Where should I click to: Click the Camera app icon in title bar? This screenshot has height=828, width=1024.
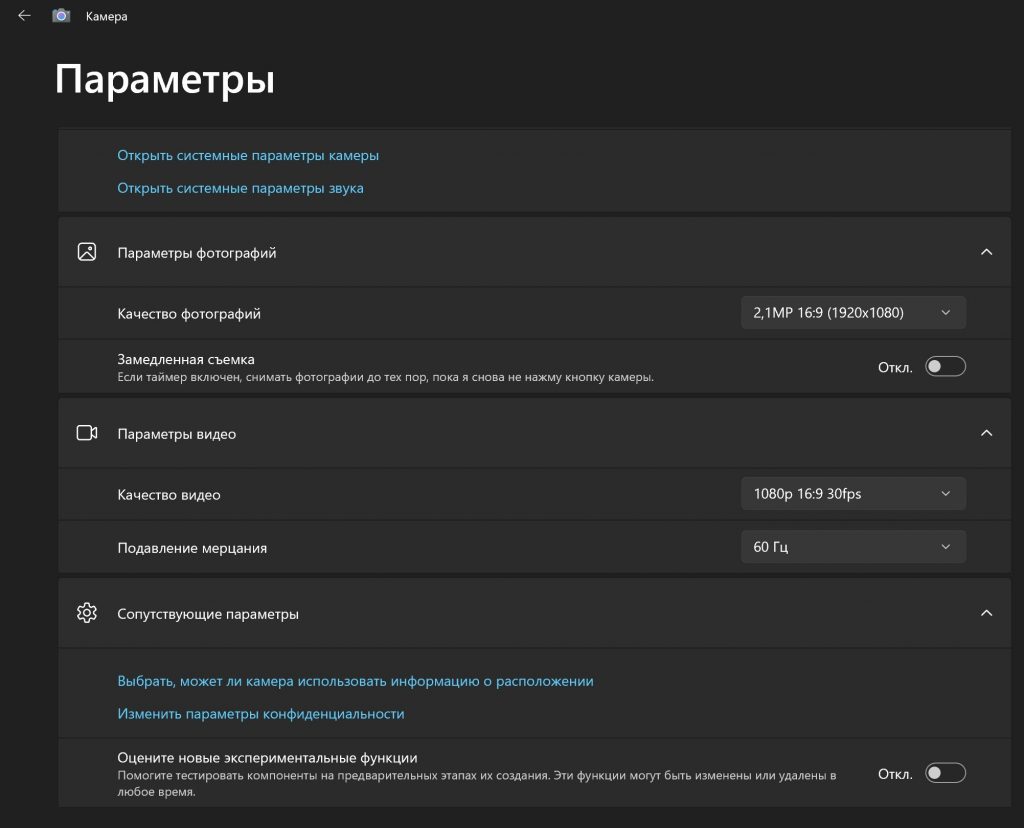point(61,16)
